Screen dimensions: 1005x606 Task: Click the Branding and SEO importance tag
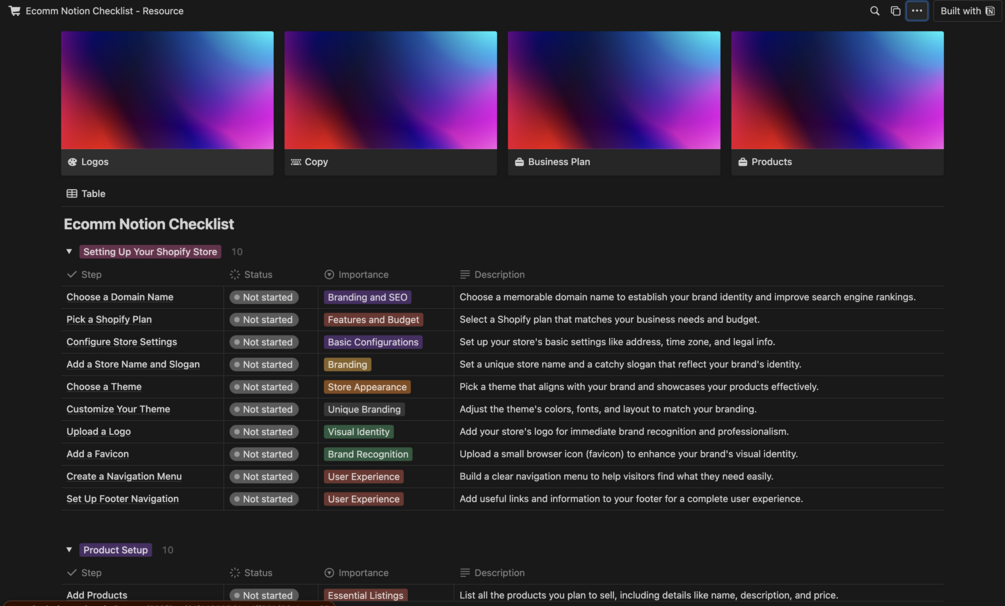click(367, 297)
